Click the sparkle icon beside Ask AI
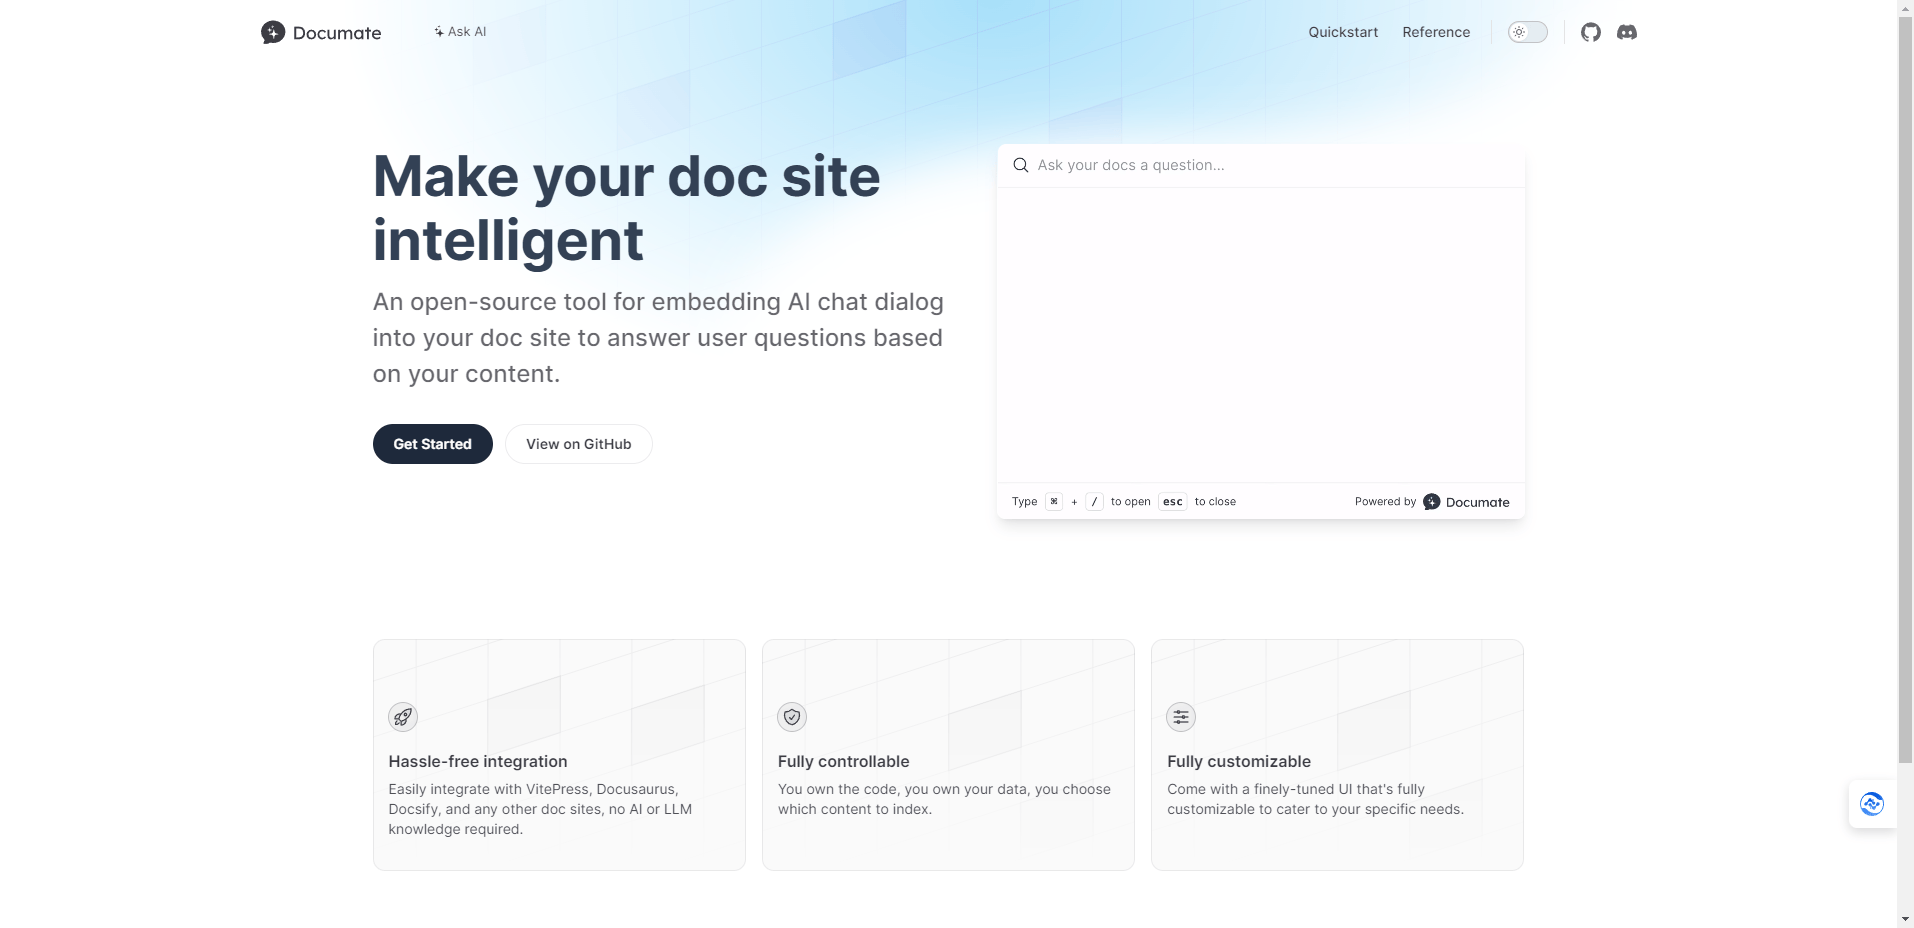The image size is (1914, 928). click(x=438, y=31)
